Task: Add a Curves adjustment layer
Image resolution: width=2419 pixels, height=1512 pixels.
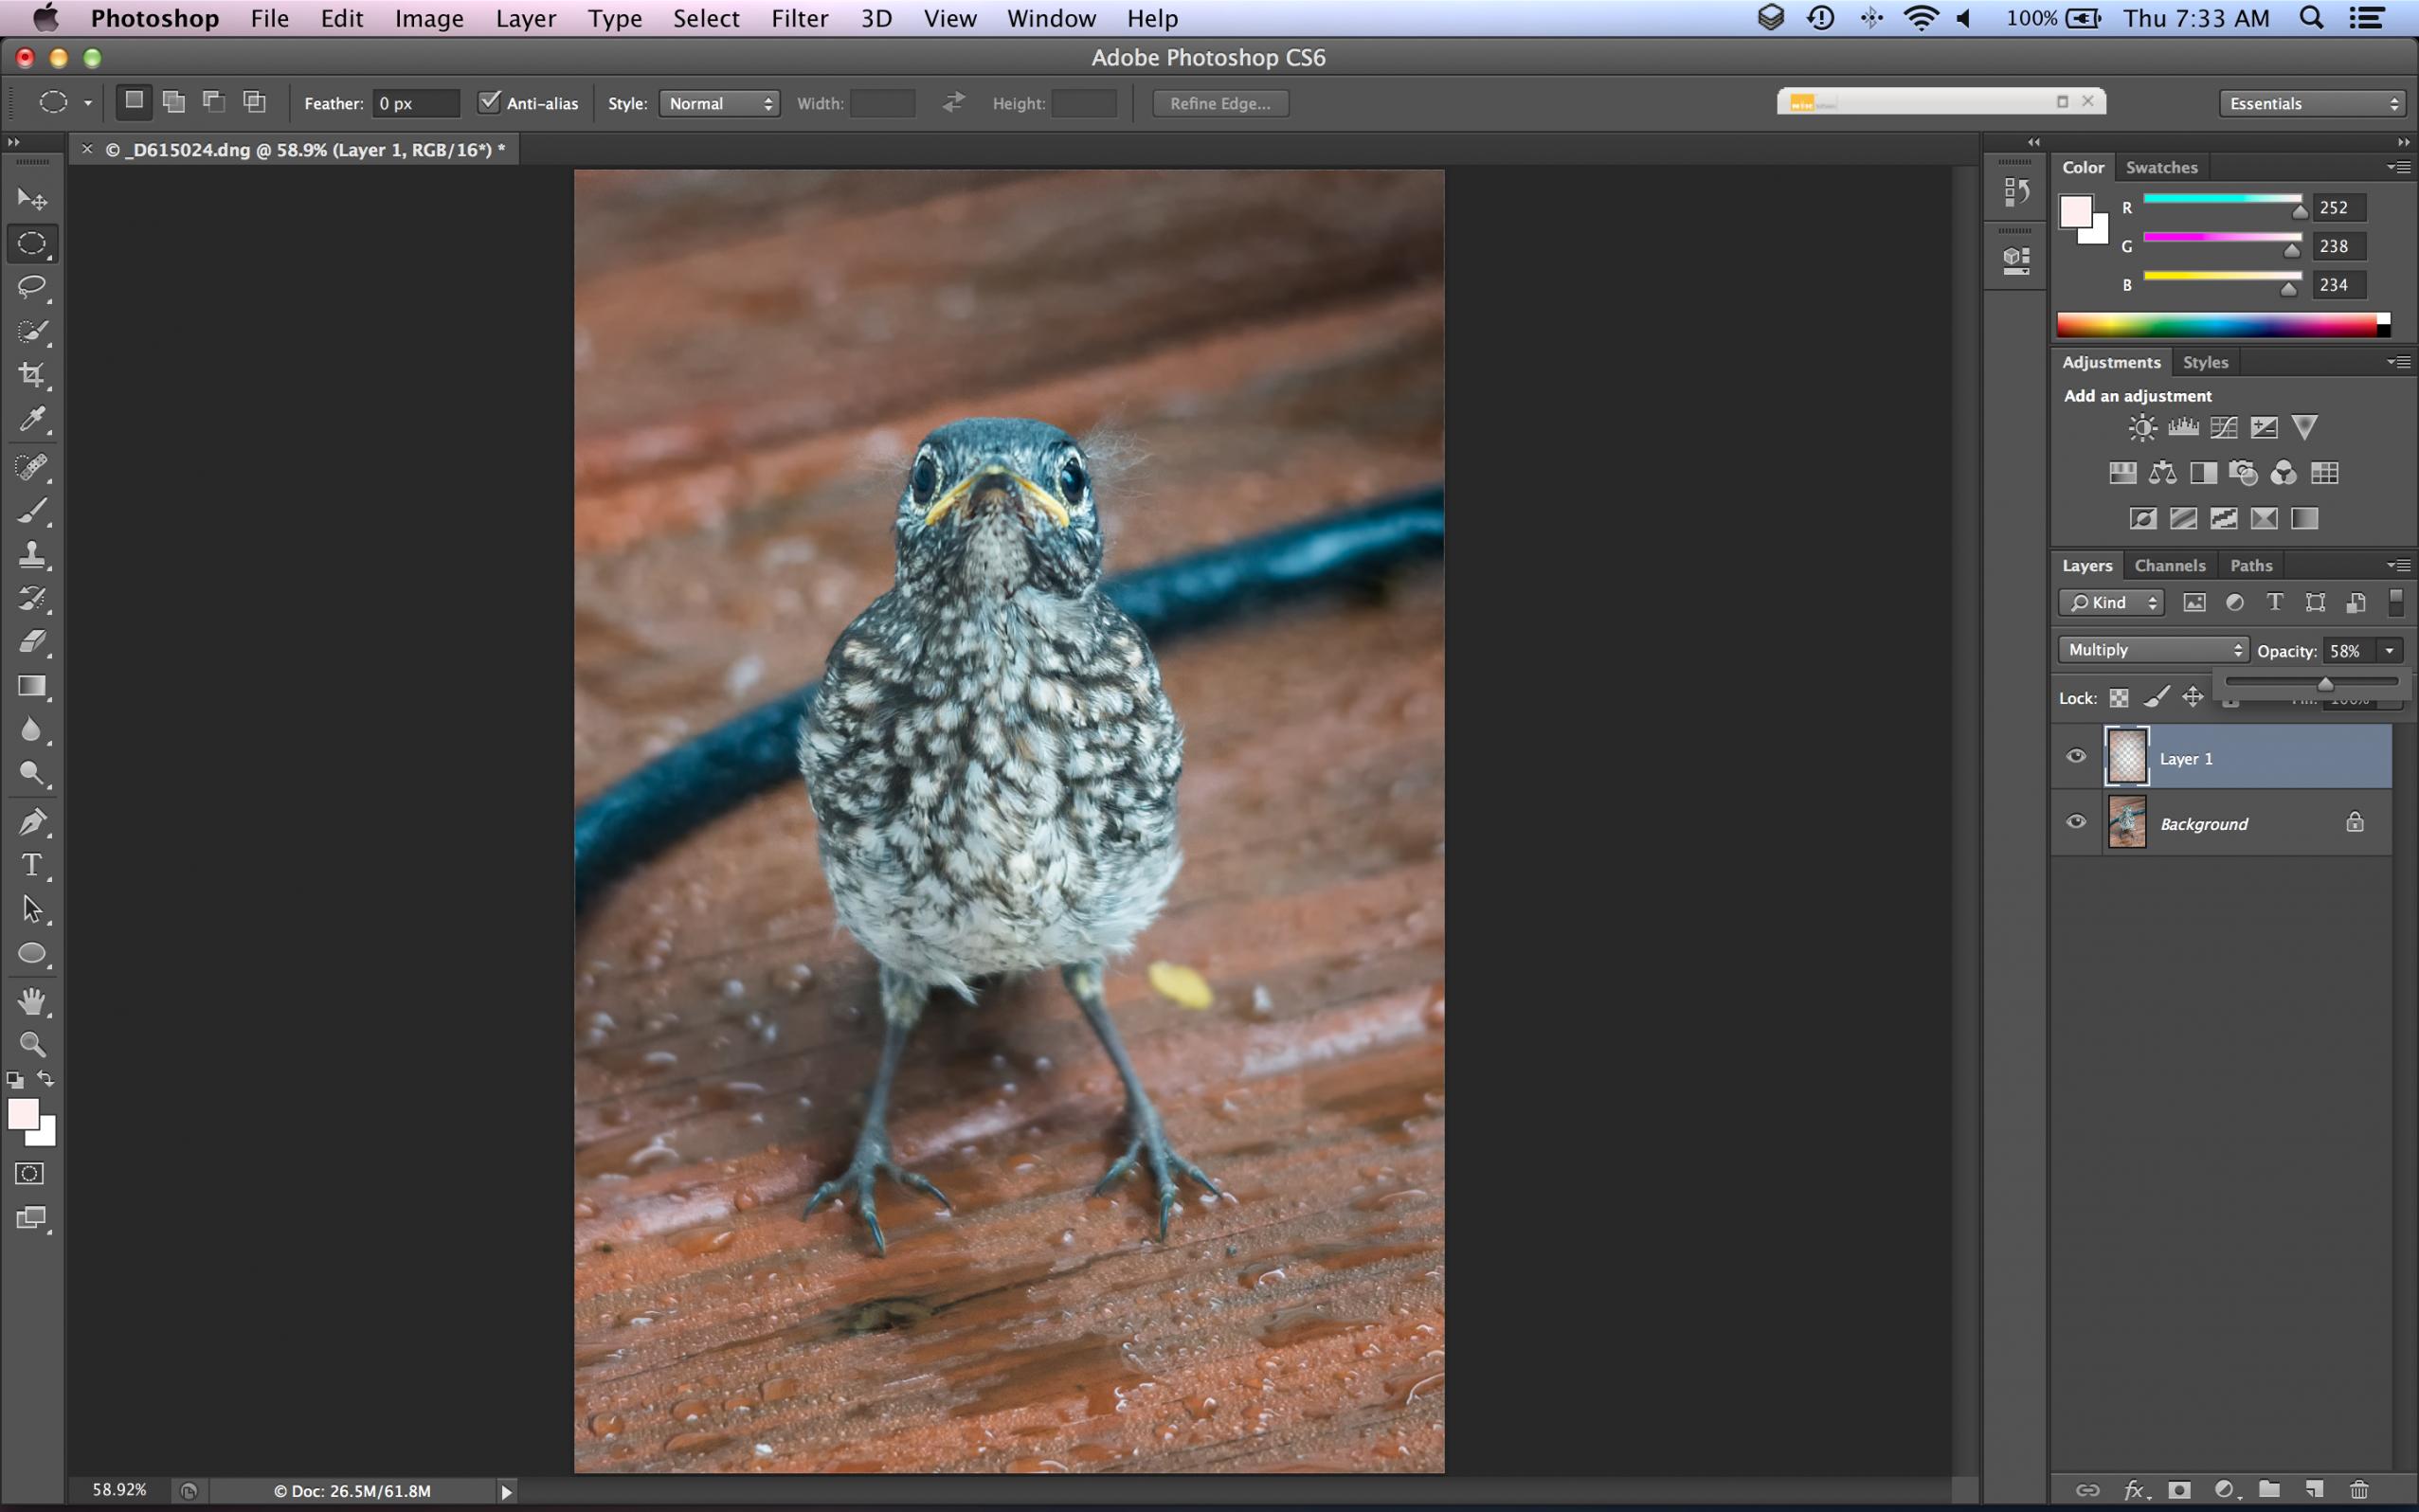Action: coord(2224,428)
